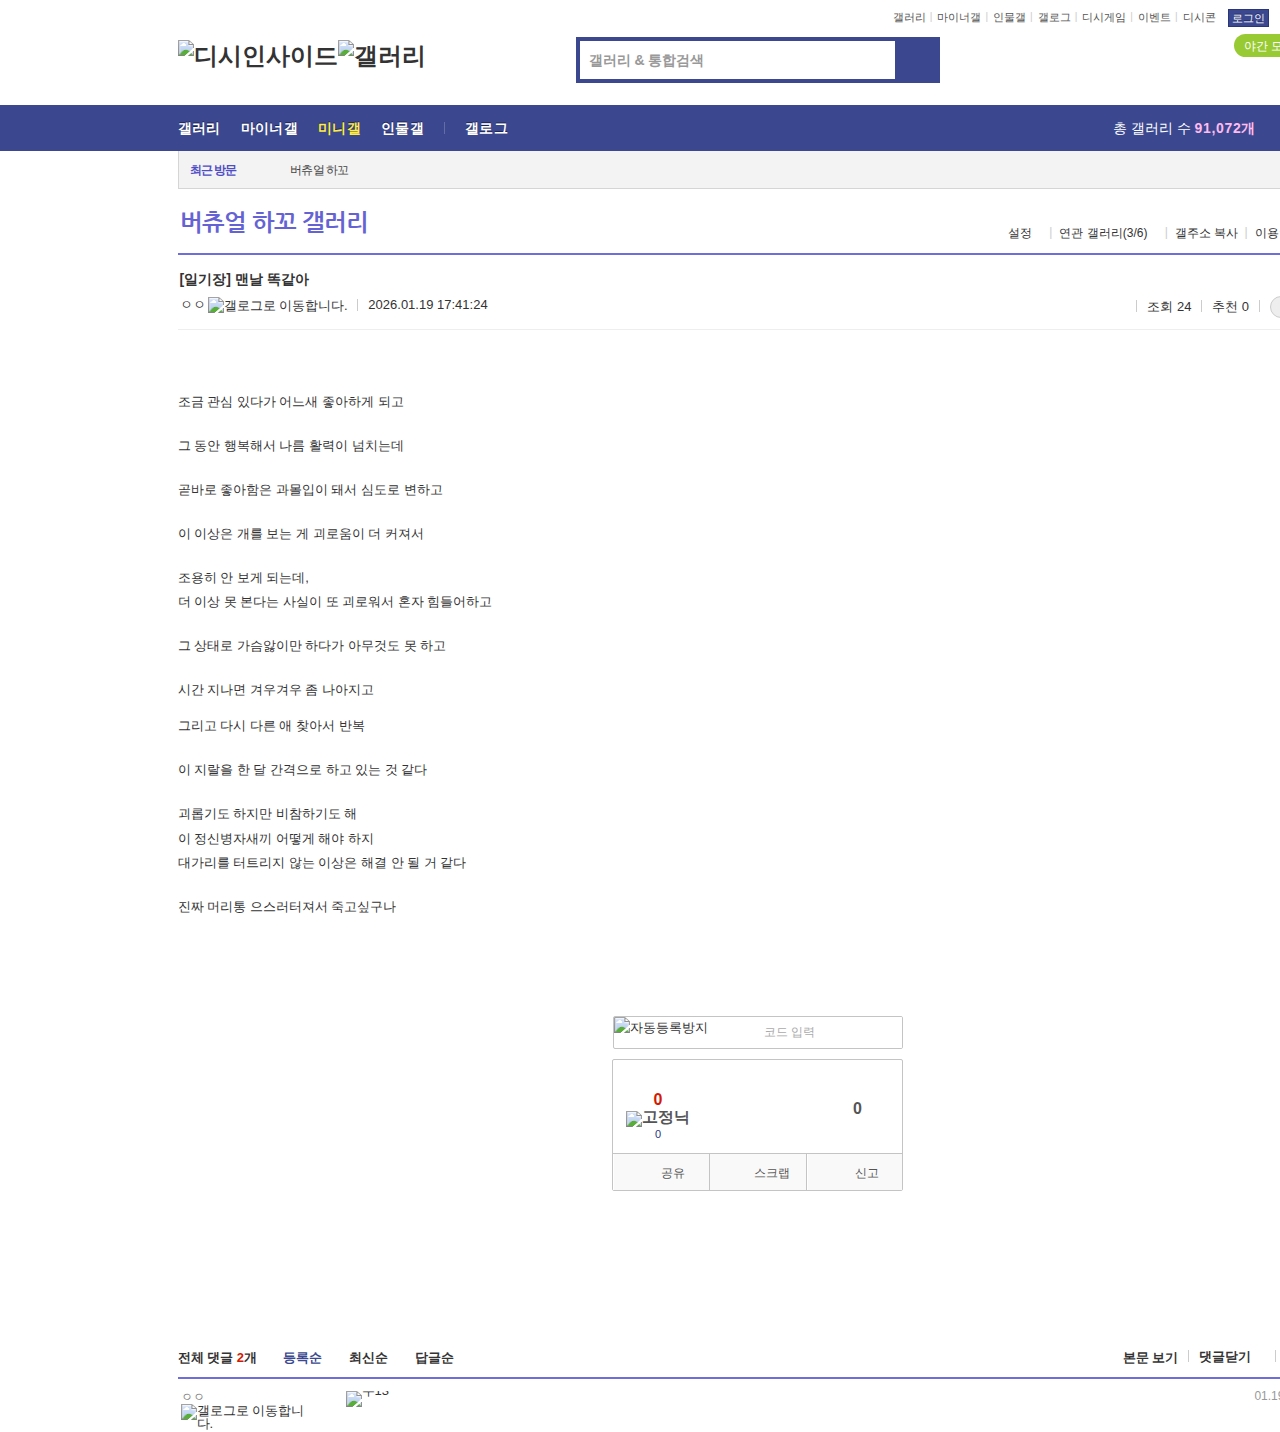1280x1432 pixels.
Task: Open 마이너갤 from the top menu bar
Action: (269, 128)
